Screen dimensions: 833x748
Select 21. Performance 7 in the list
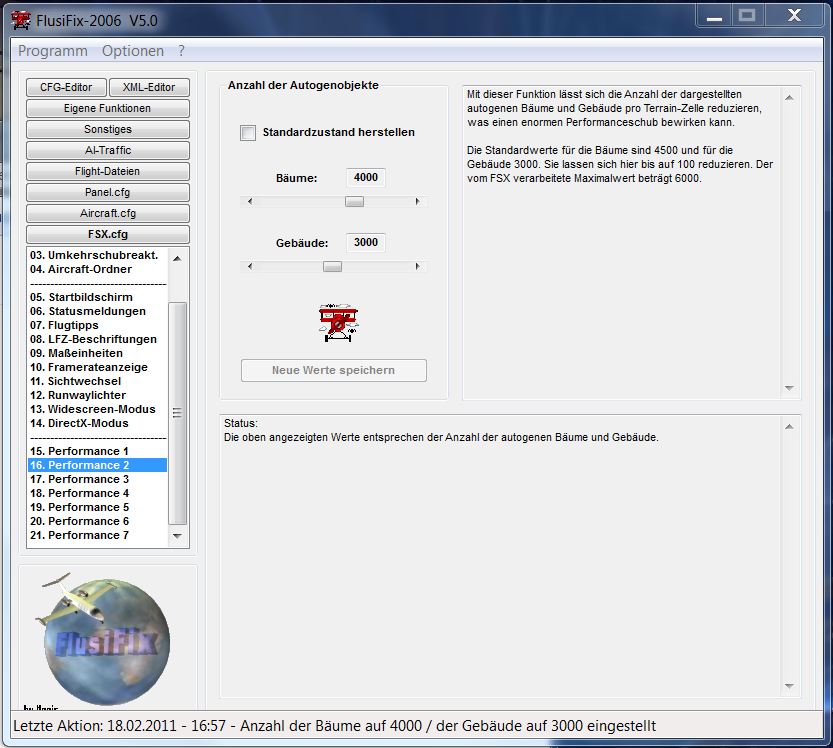click(x=97, y=536)
